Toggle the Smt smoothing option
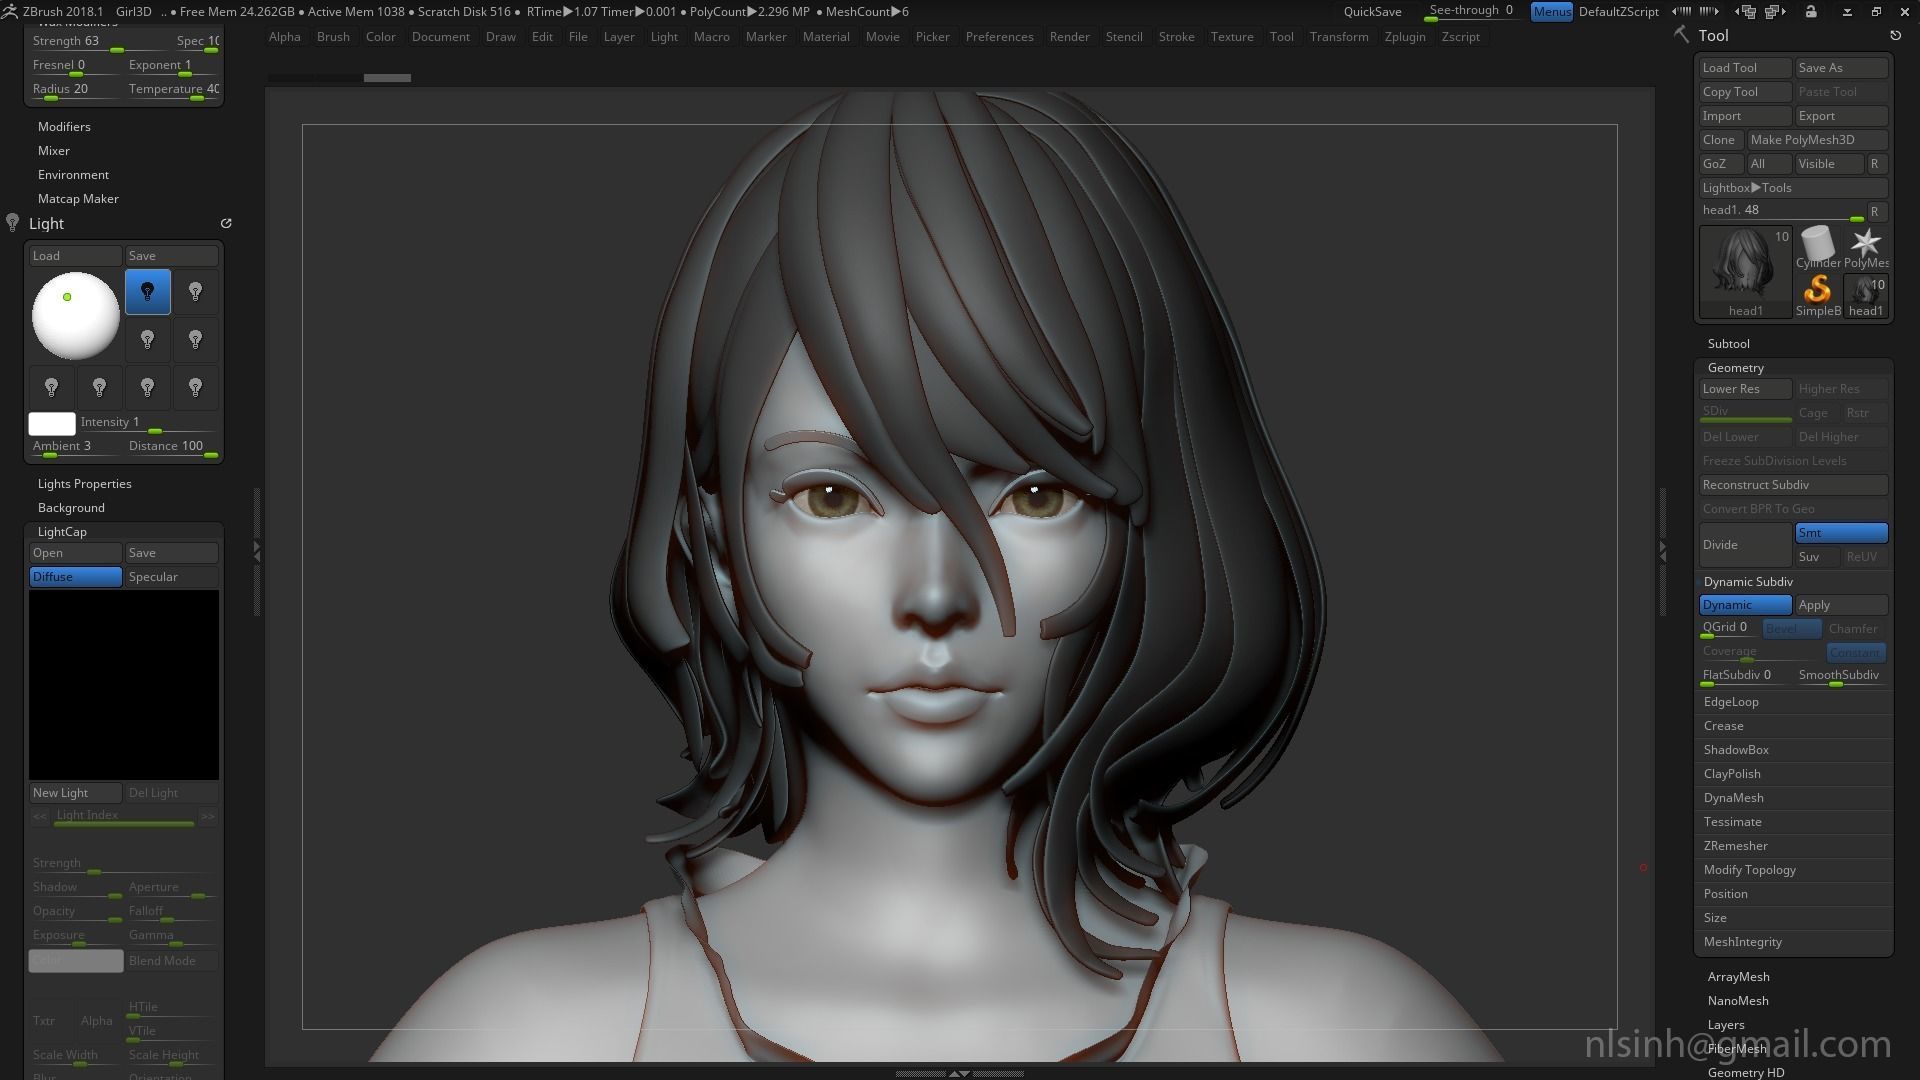Screen dimensions: 1920x1080 pyautogui.click(x=1840, y=533)
